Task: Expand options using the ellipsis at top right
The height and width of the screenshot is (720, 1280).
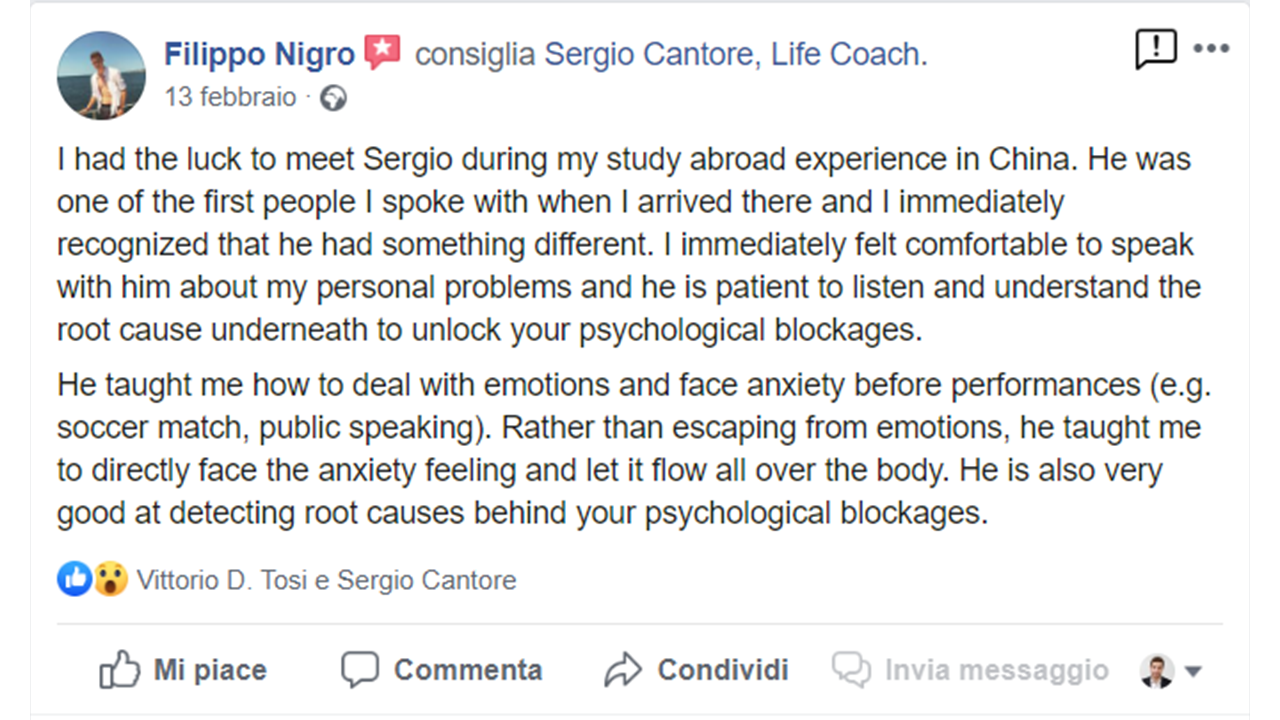Action: click(x=1212, y=47)
